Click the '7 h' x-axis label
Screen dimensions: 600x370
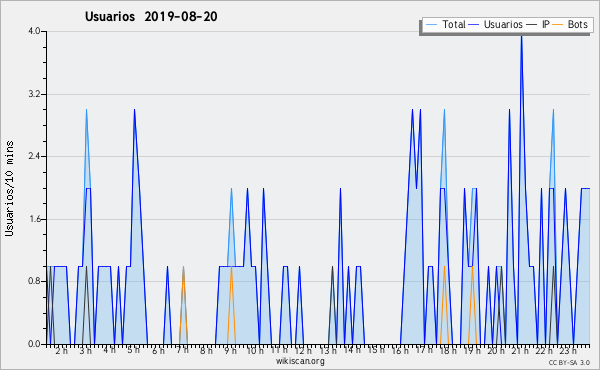[x=183, y=350]
